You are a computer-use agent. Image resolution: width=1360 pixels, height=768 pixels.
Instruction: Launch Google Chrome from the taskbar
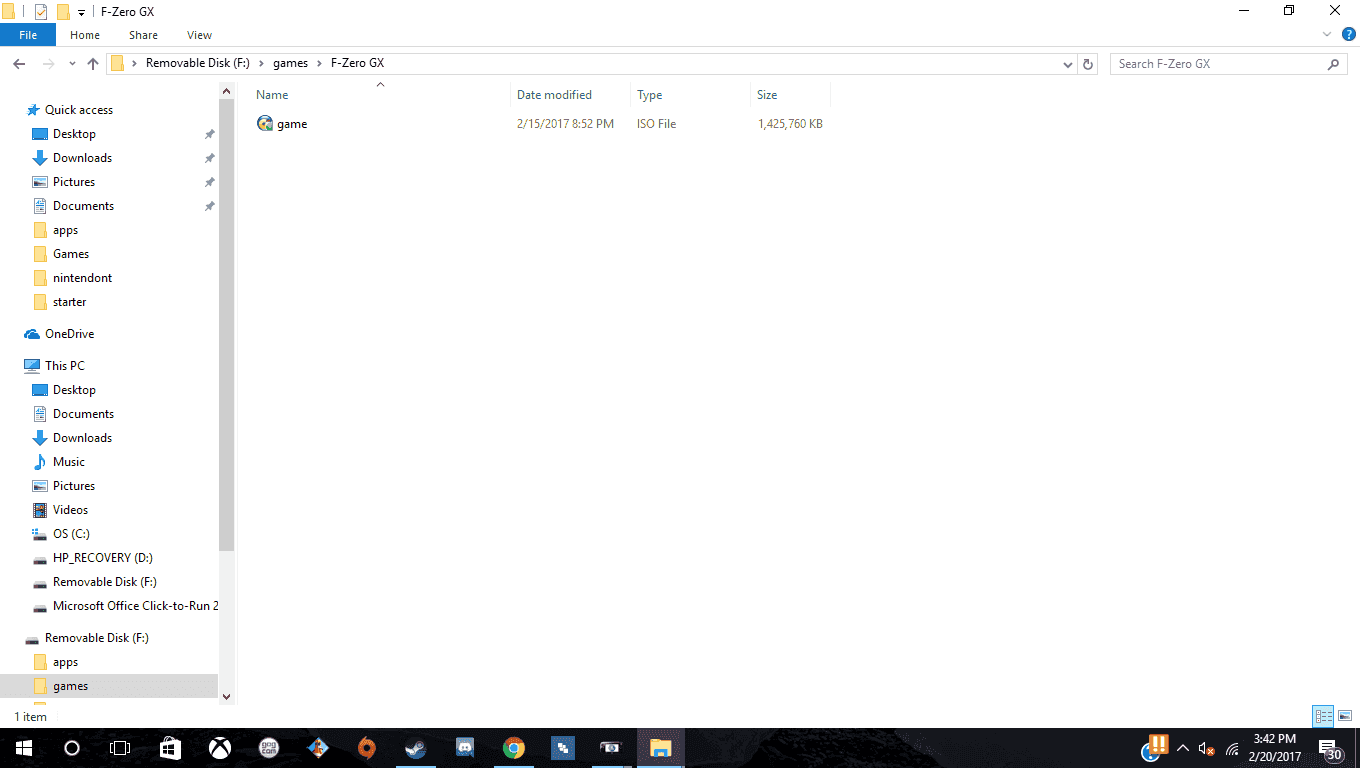pyautogui.click(x=514, y=748)
